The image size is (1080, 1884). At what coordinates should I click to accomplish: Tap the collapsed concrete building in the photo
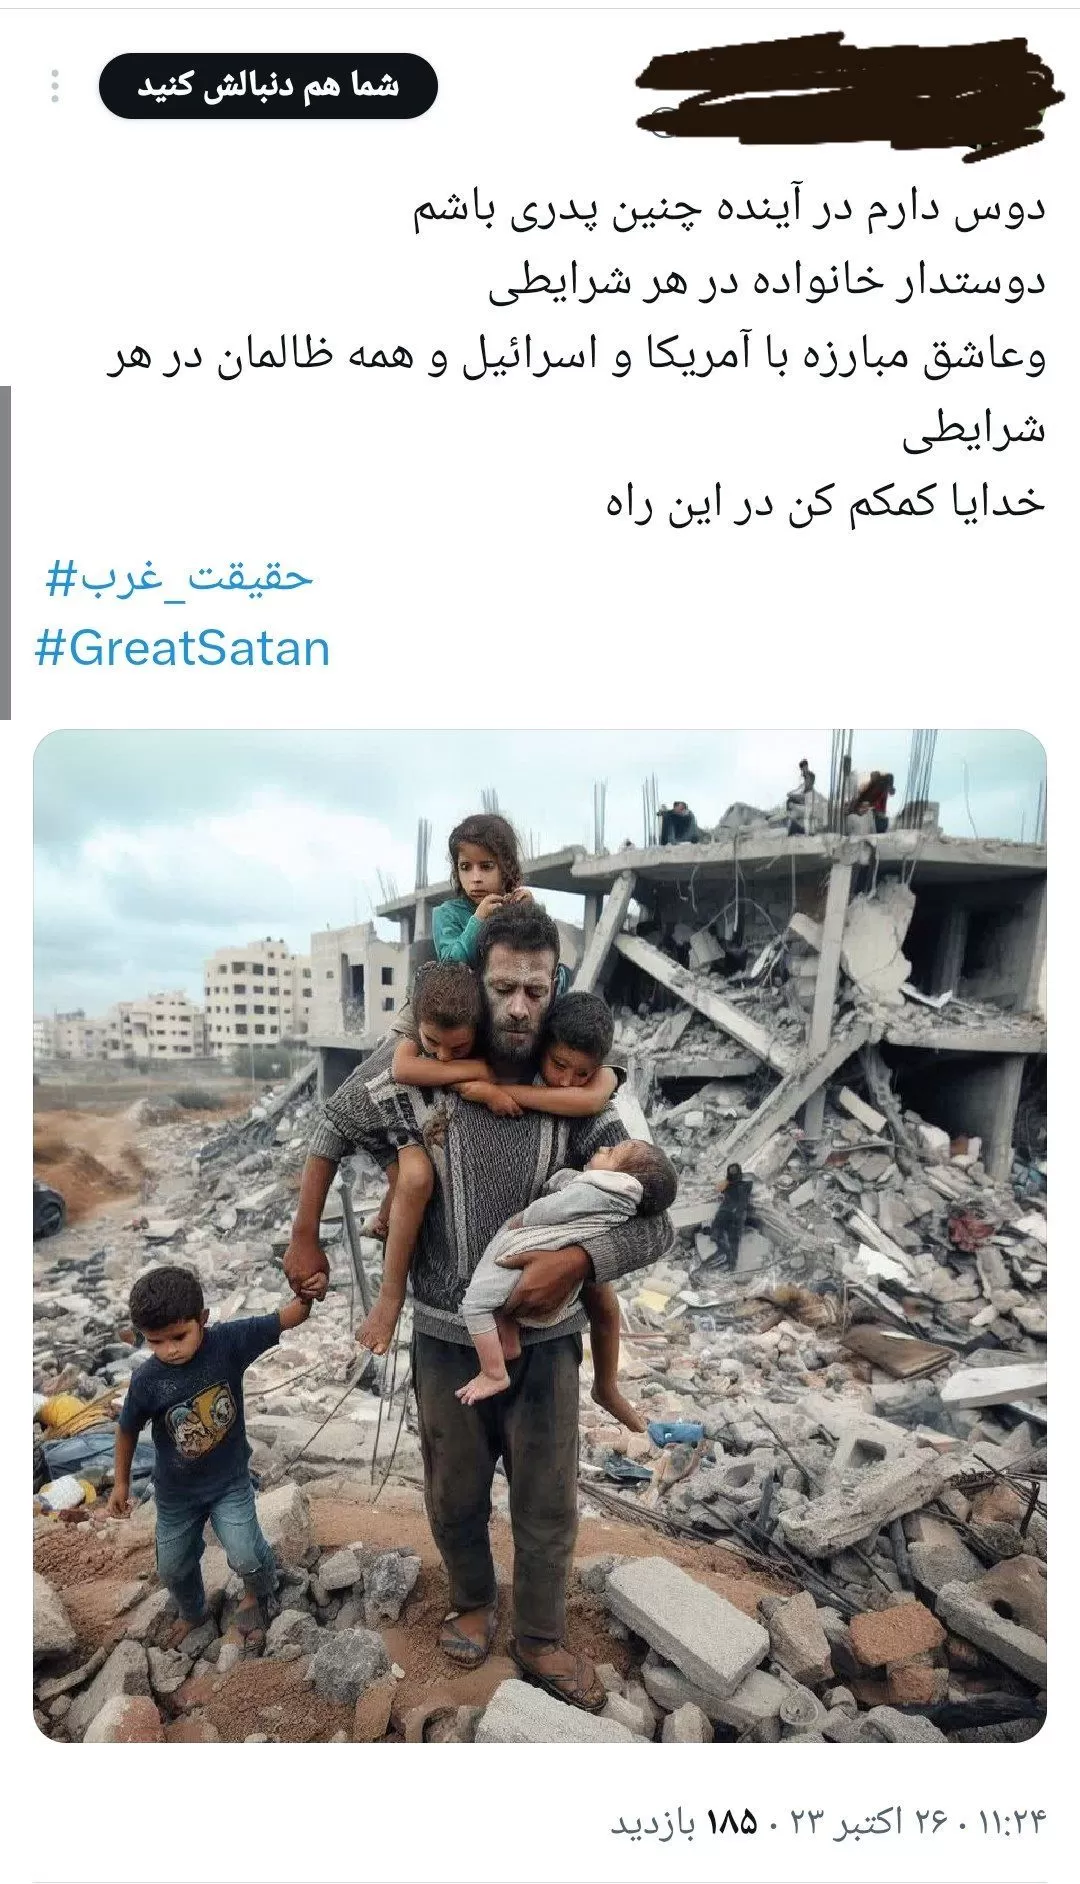pos(800,1000)
